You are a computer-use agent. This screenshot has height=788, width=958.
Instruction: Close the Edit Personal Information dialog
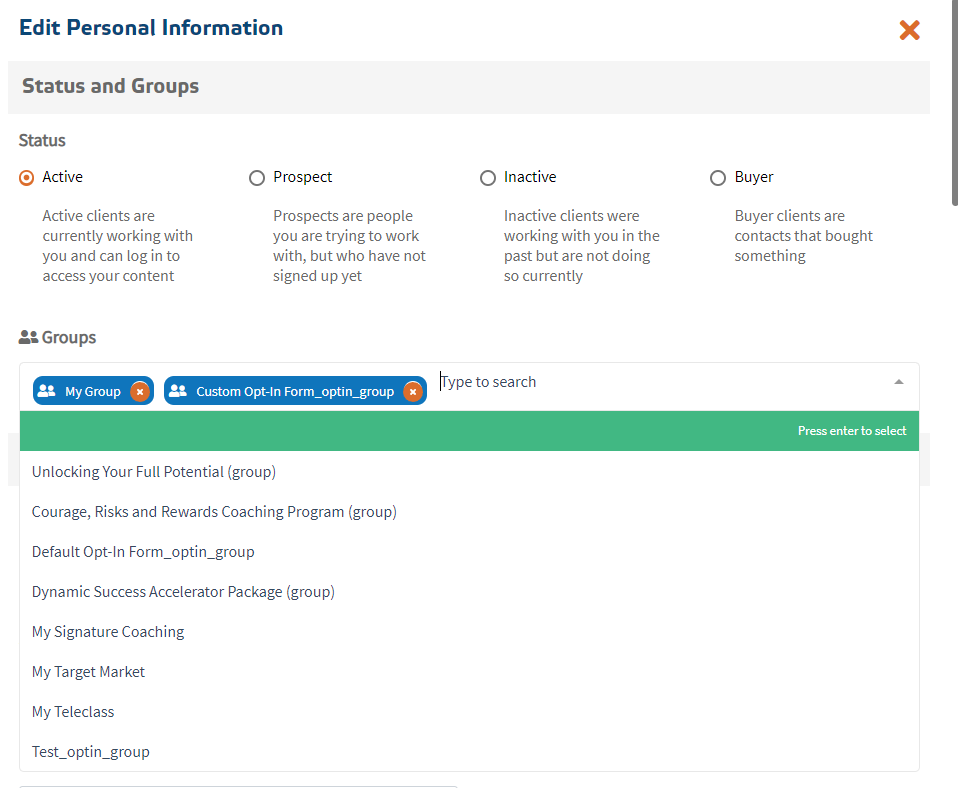tap(909, 30)
